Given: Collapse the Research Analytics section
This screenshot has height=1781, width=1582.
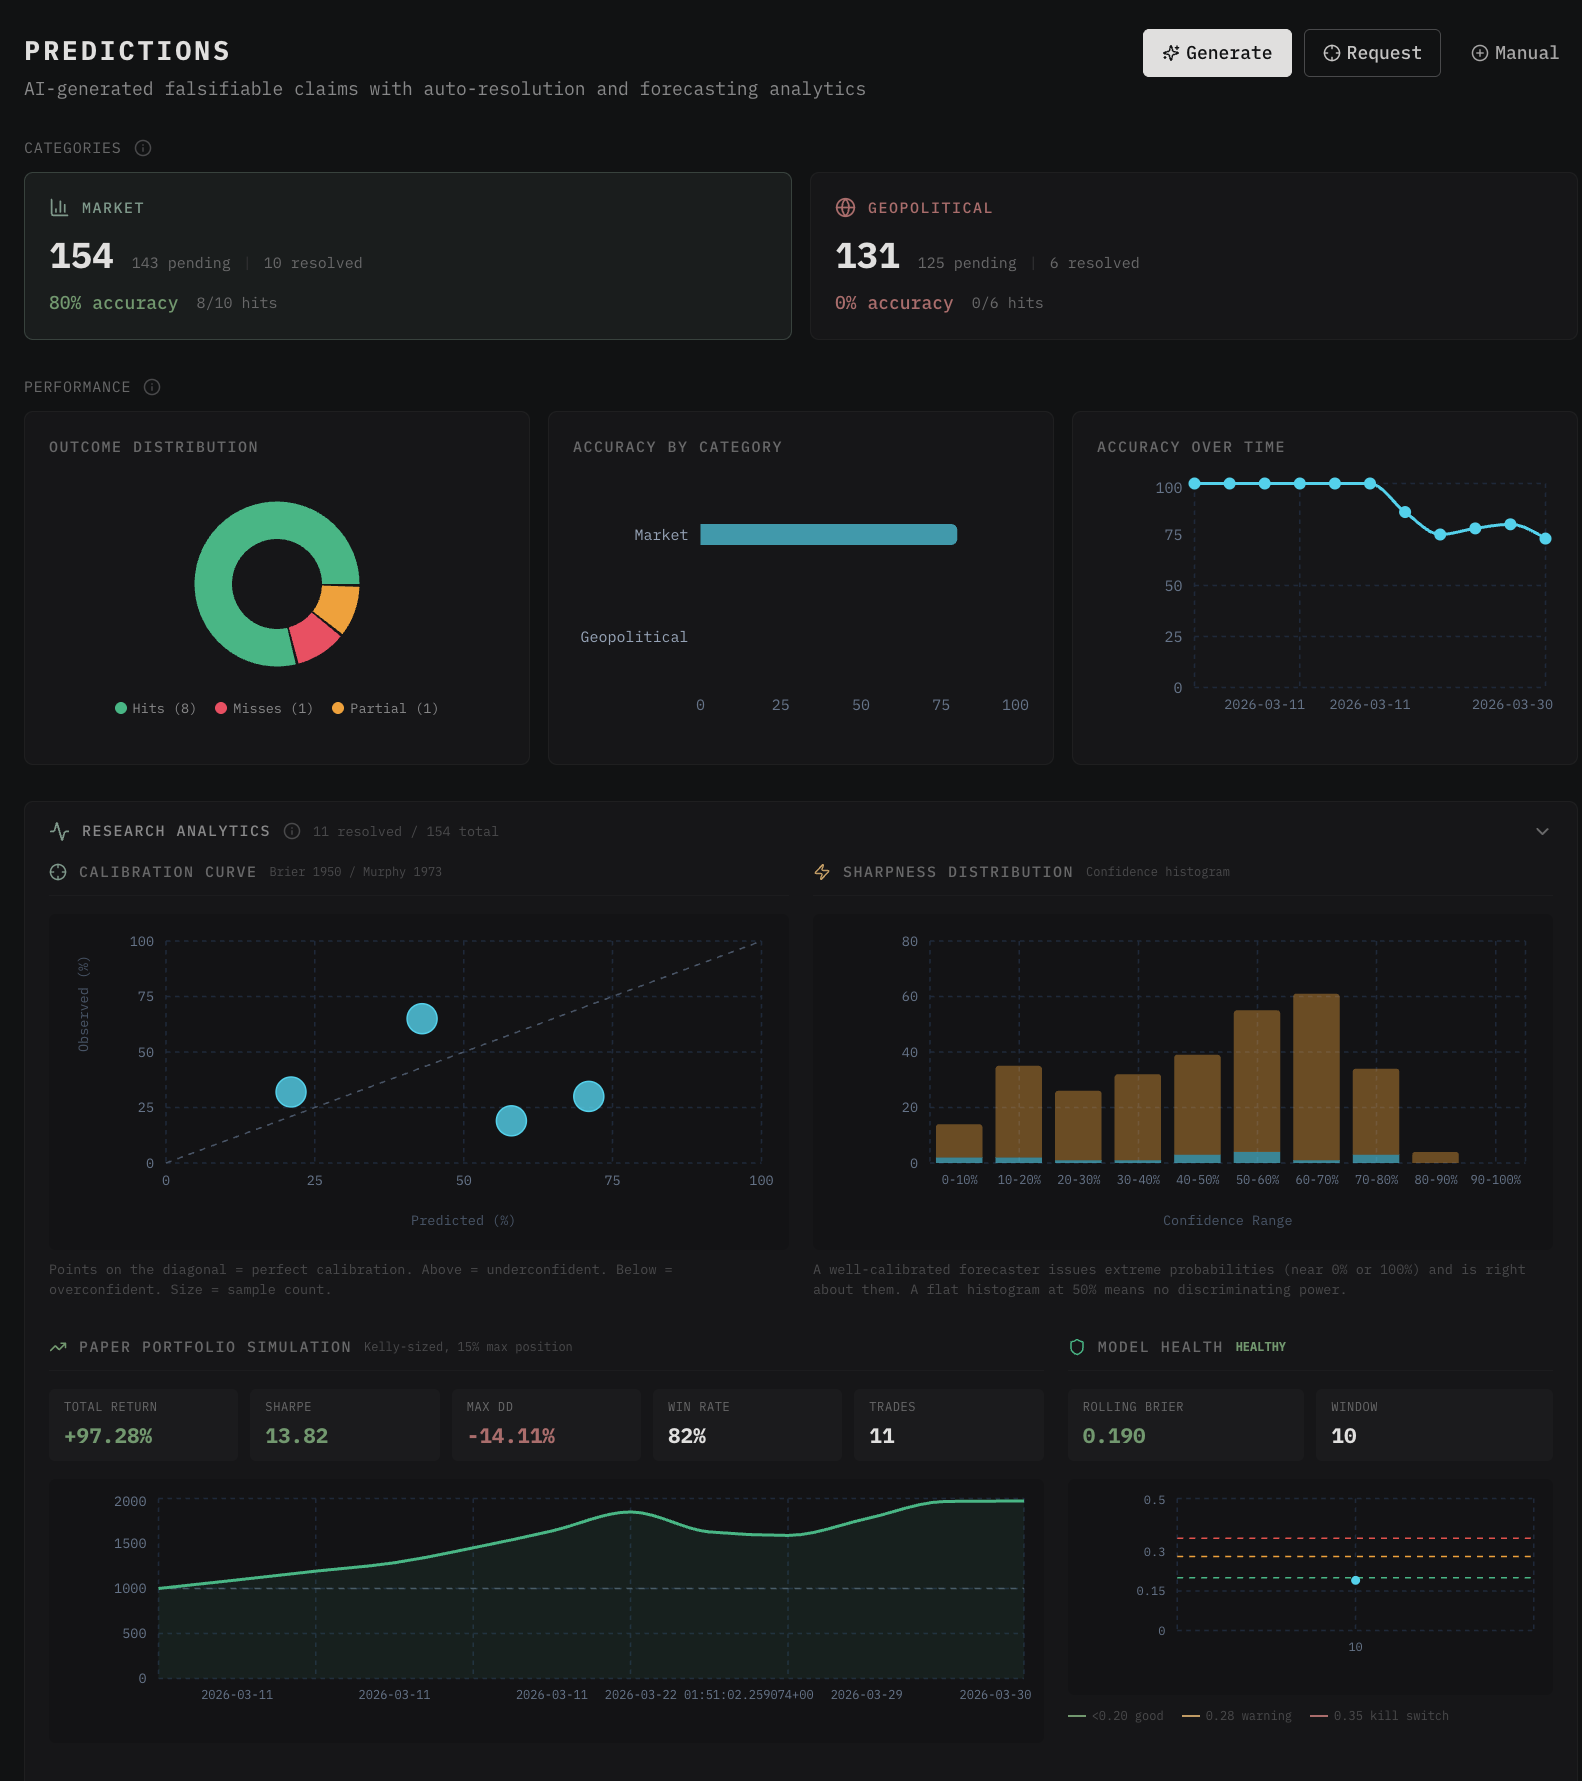Looking at the screenshot, I should coord(1542,831).
